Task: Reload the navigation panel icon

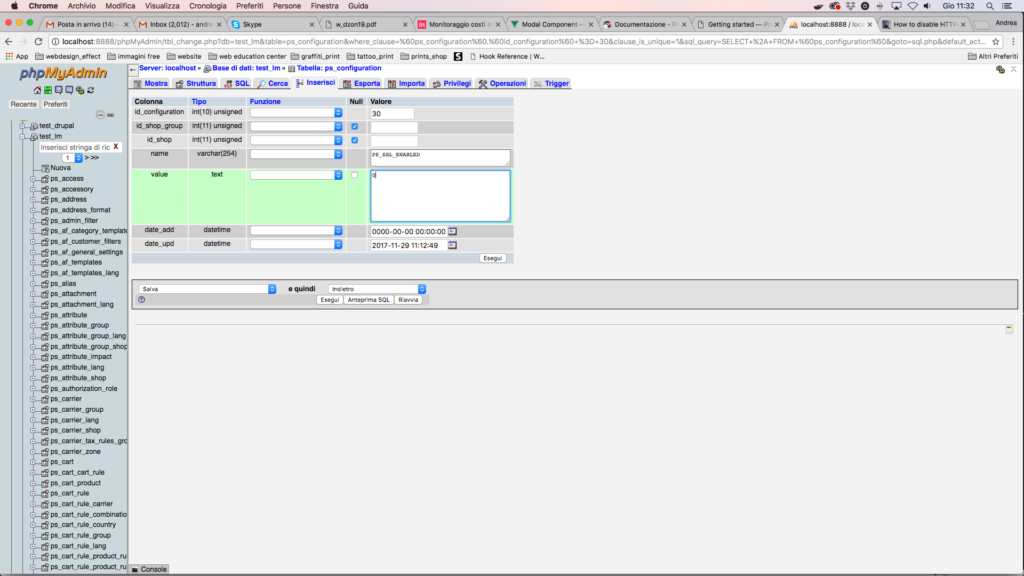Action: 90,90
